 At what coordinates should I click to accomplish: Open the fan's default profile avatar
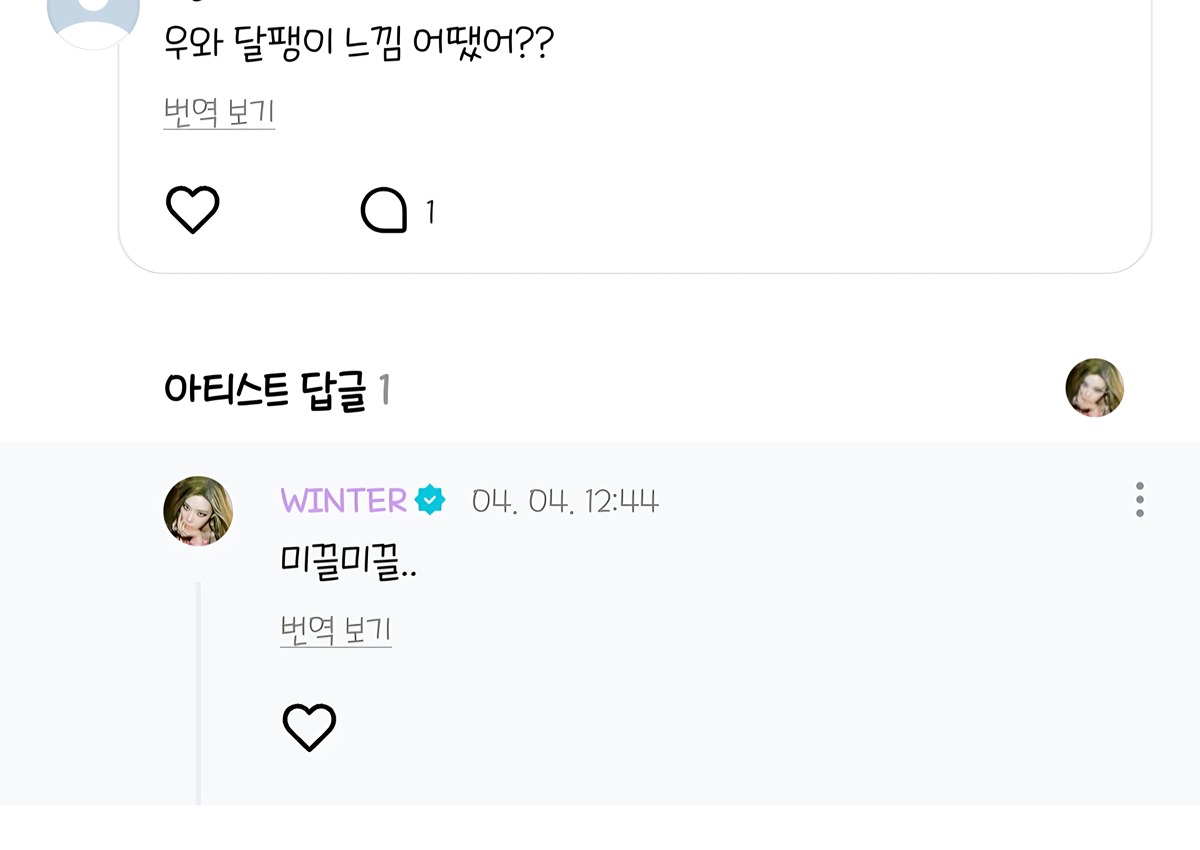(x=93, y=20)
